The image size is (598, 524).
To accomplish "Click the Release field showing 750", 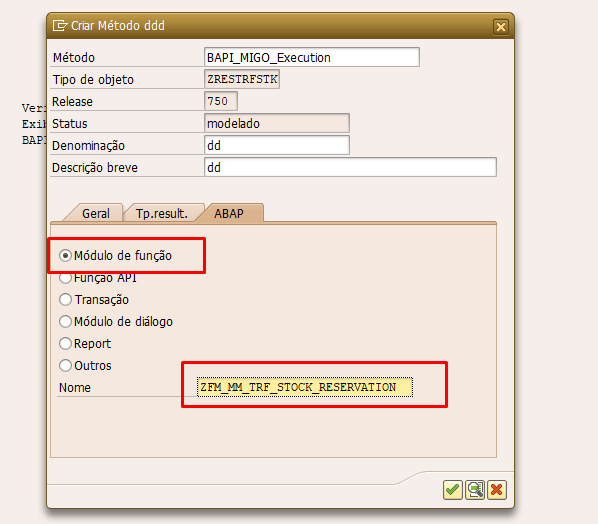I will pyautogui.click(x=221, y=101).
